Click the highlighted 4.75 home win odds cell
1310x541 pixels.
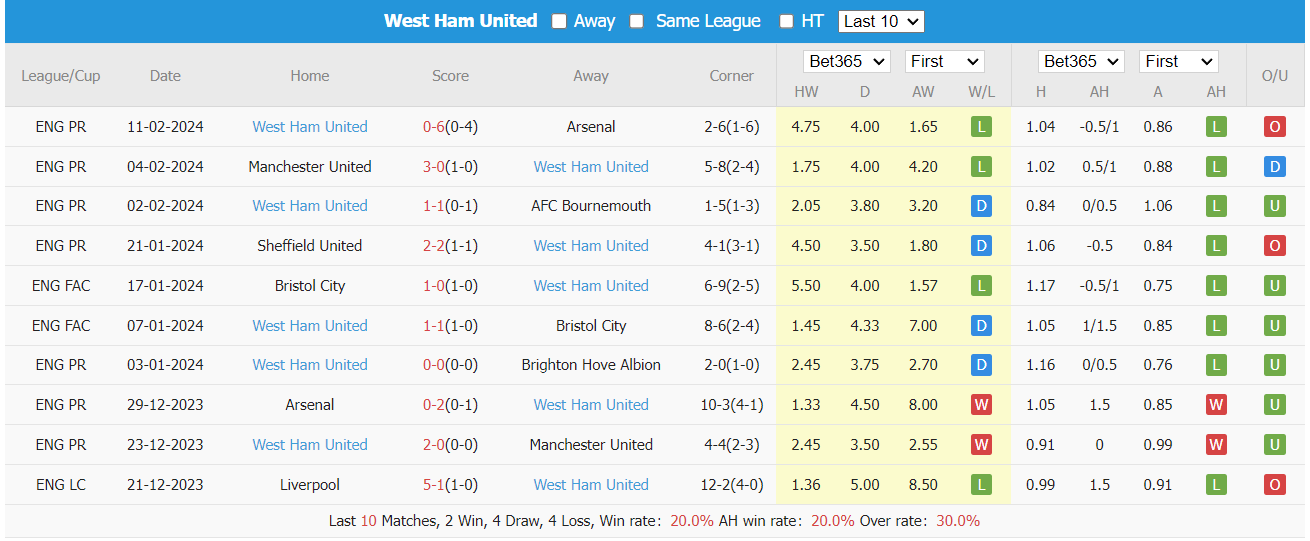pos(806,127)
